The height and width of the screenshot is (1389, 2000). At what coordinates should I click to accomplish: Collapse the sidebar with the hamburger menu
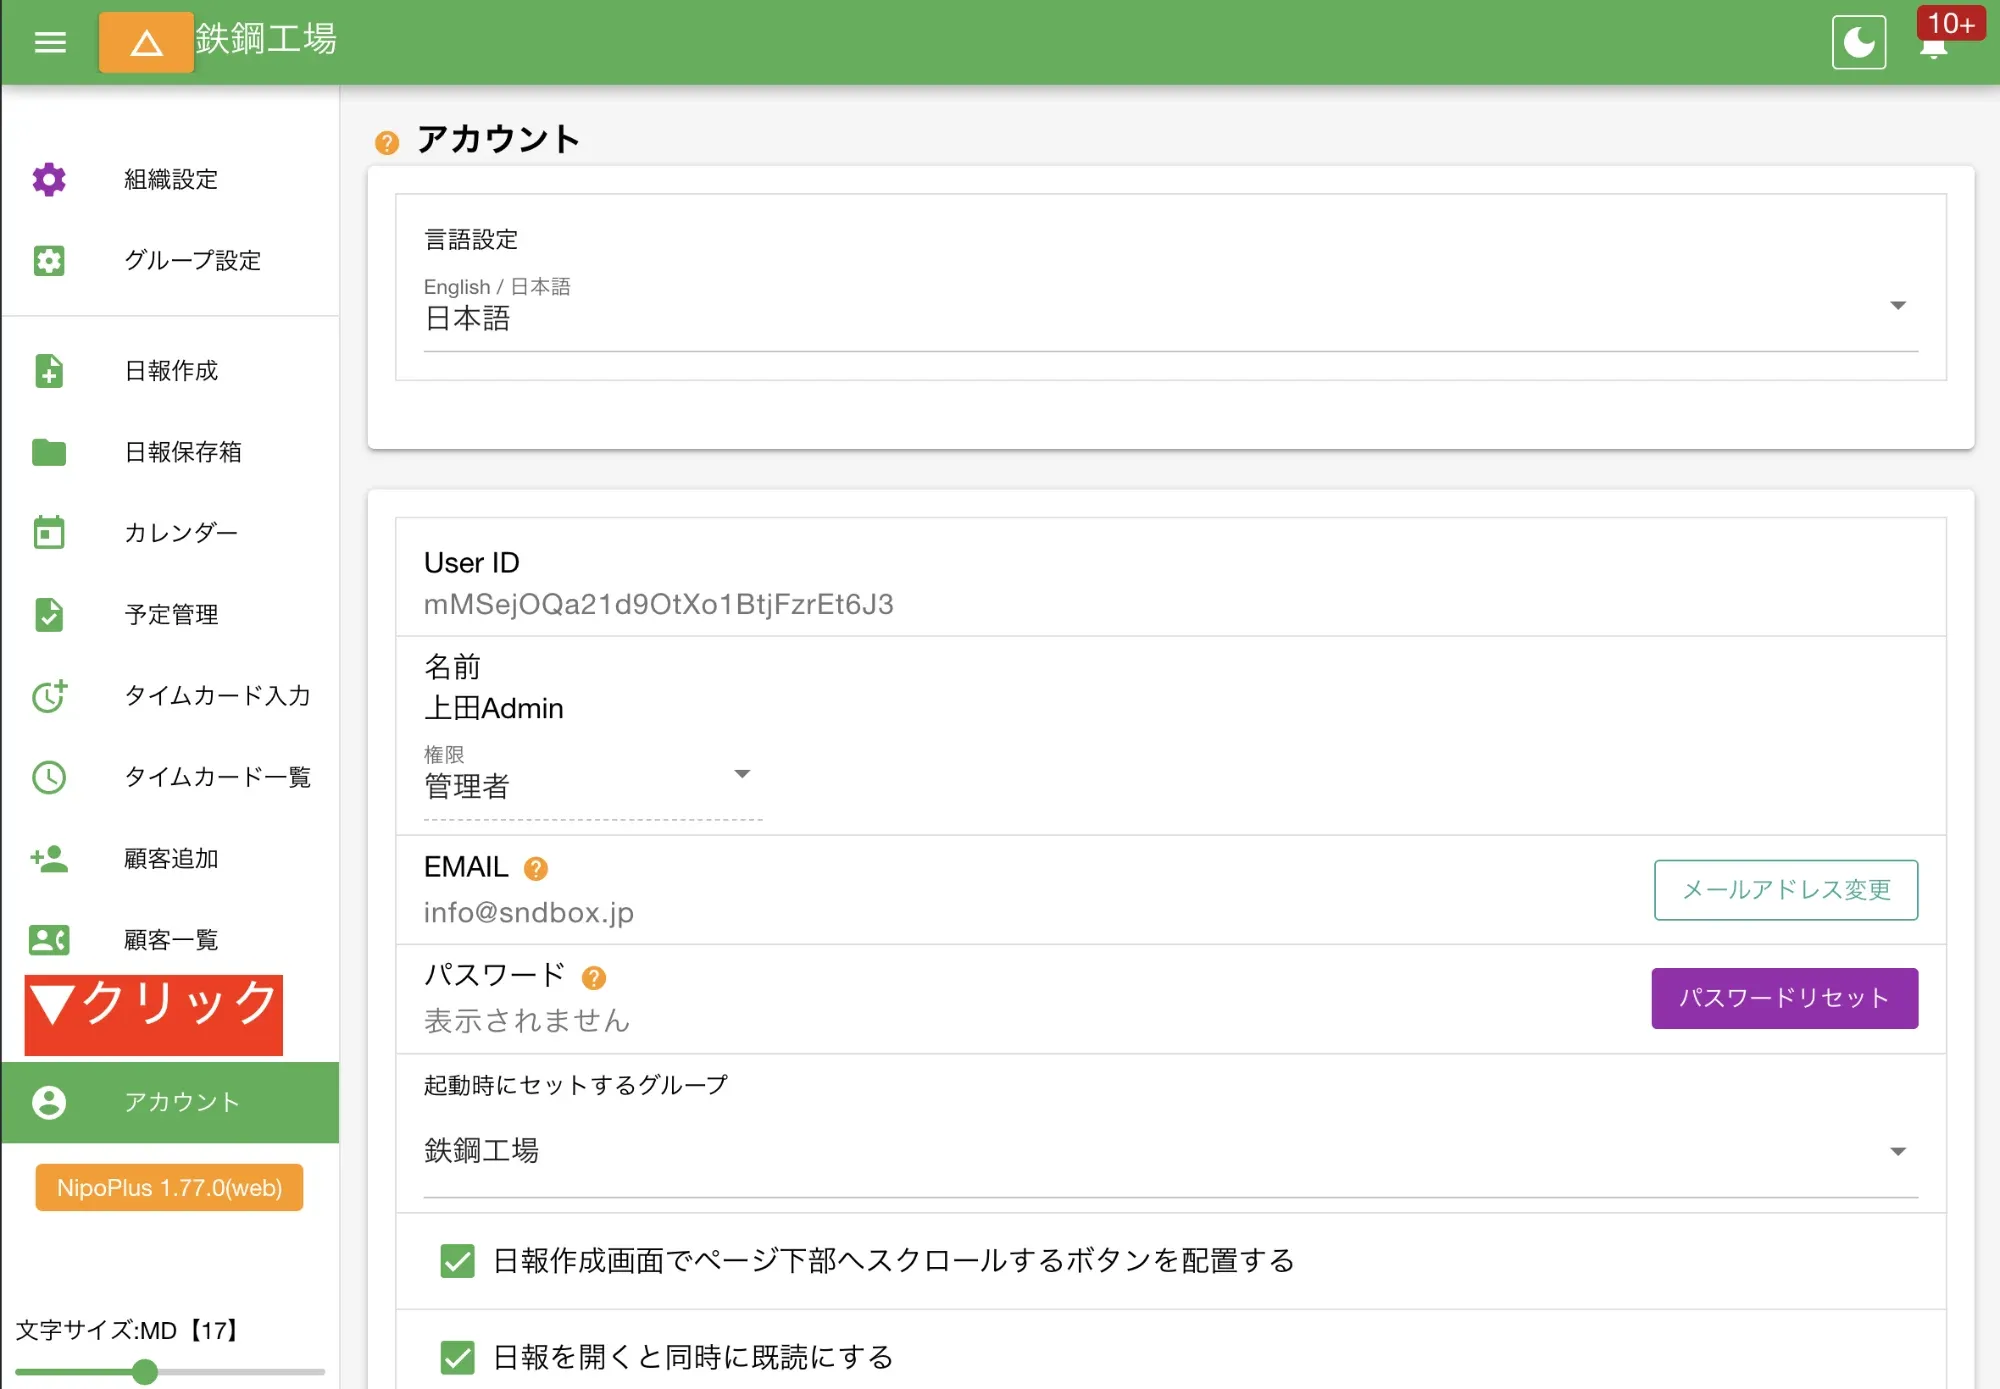50,42
